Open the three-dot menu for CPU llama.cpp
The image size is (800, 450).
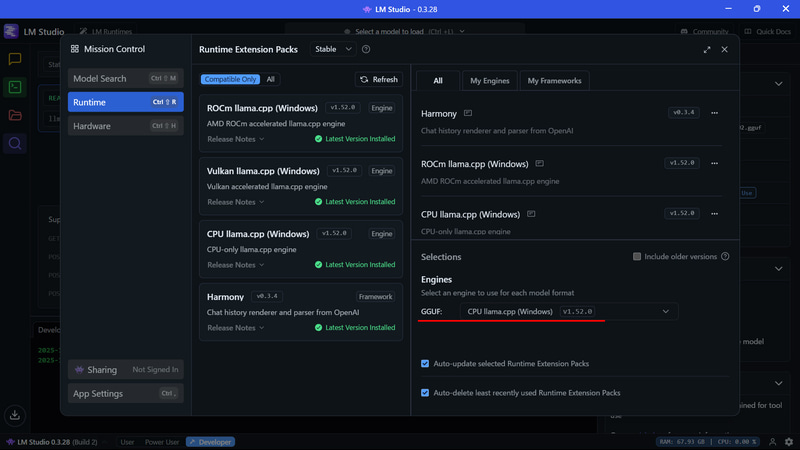click(x=714, y=214)
